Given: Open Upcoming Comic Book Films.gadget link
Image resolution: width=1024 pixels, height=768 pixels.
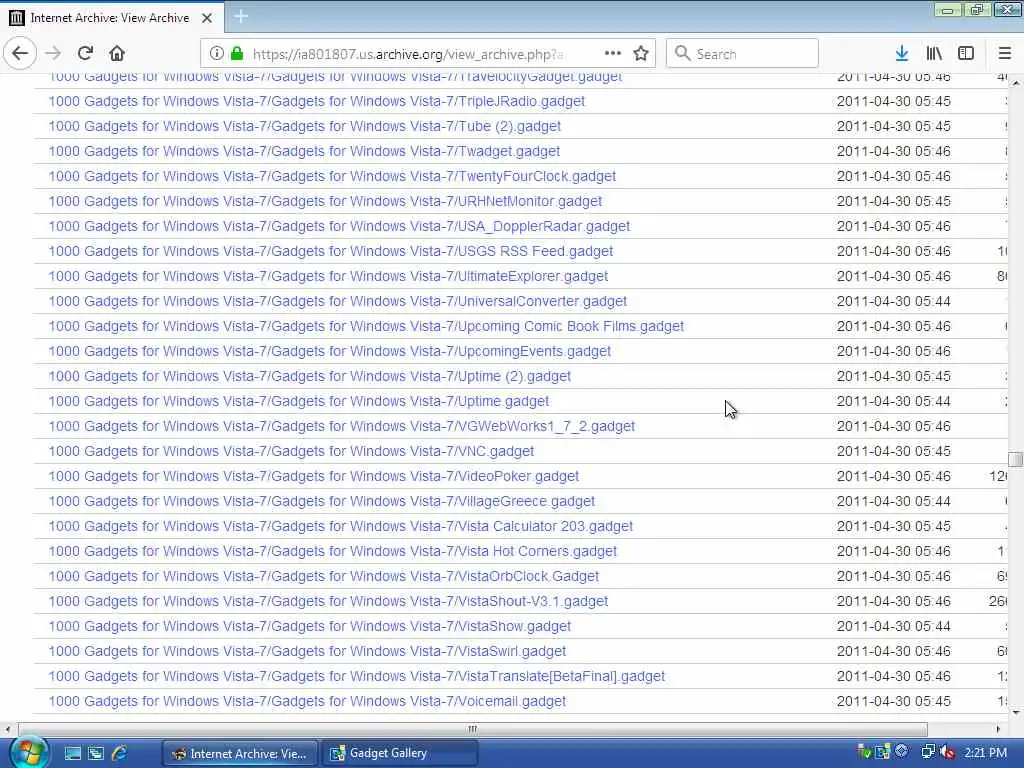Looking at the screenshot, I should tap(366, 326).
